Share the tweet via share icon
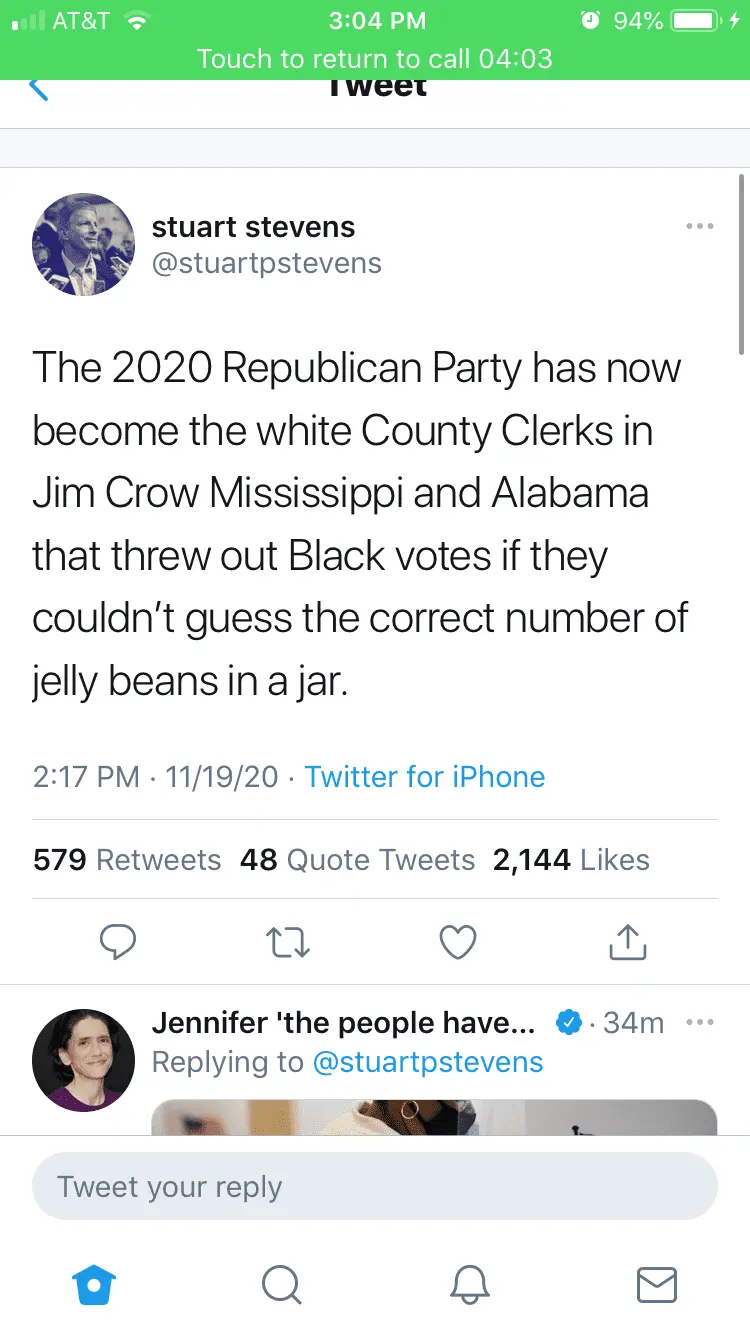This screenshot has height=1334, width=750. click(x=628, y=941)
